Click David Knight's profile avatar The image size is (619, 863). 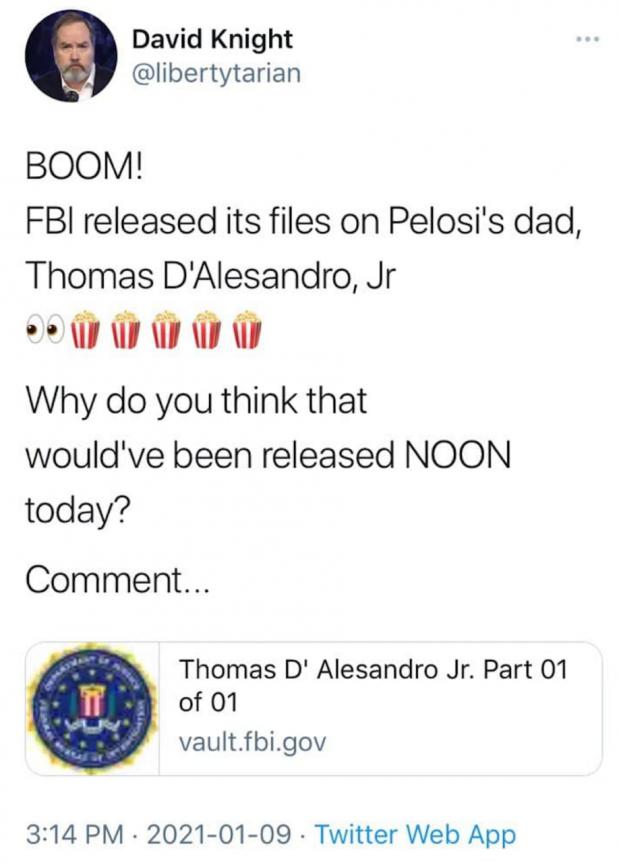point(71,59)
